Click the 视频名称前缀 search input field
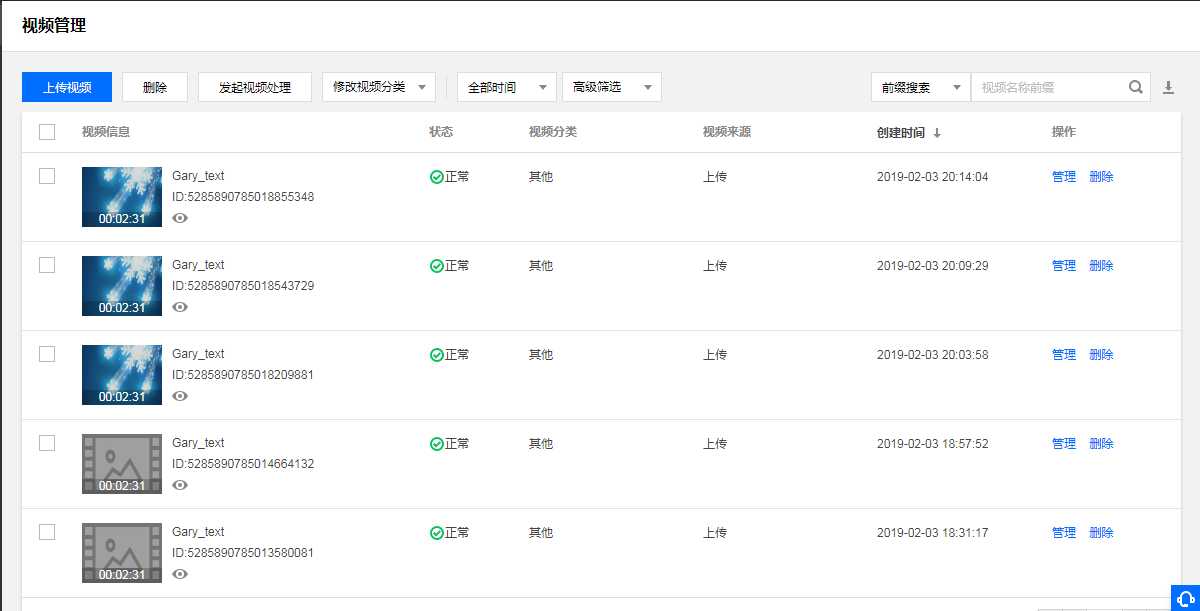Screen dimensions: 1200x611 pyautogui.click(x=1047, y=87)
